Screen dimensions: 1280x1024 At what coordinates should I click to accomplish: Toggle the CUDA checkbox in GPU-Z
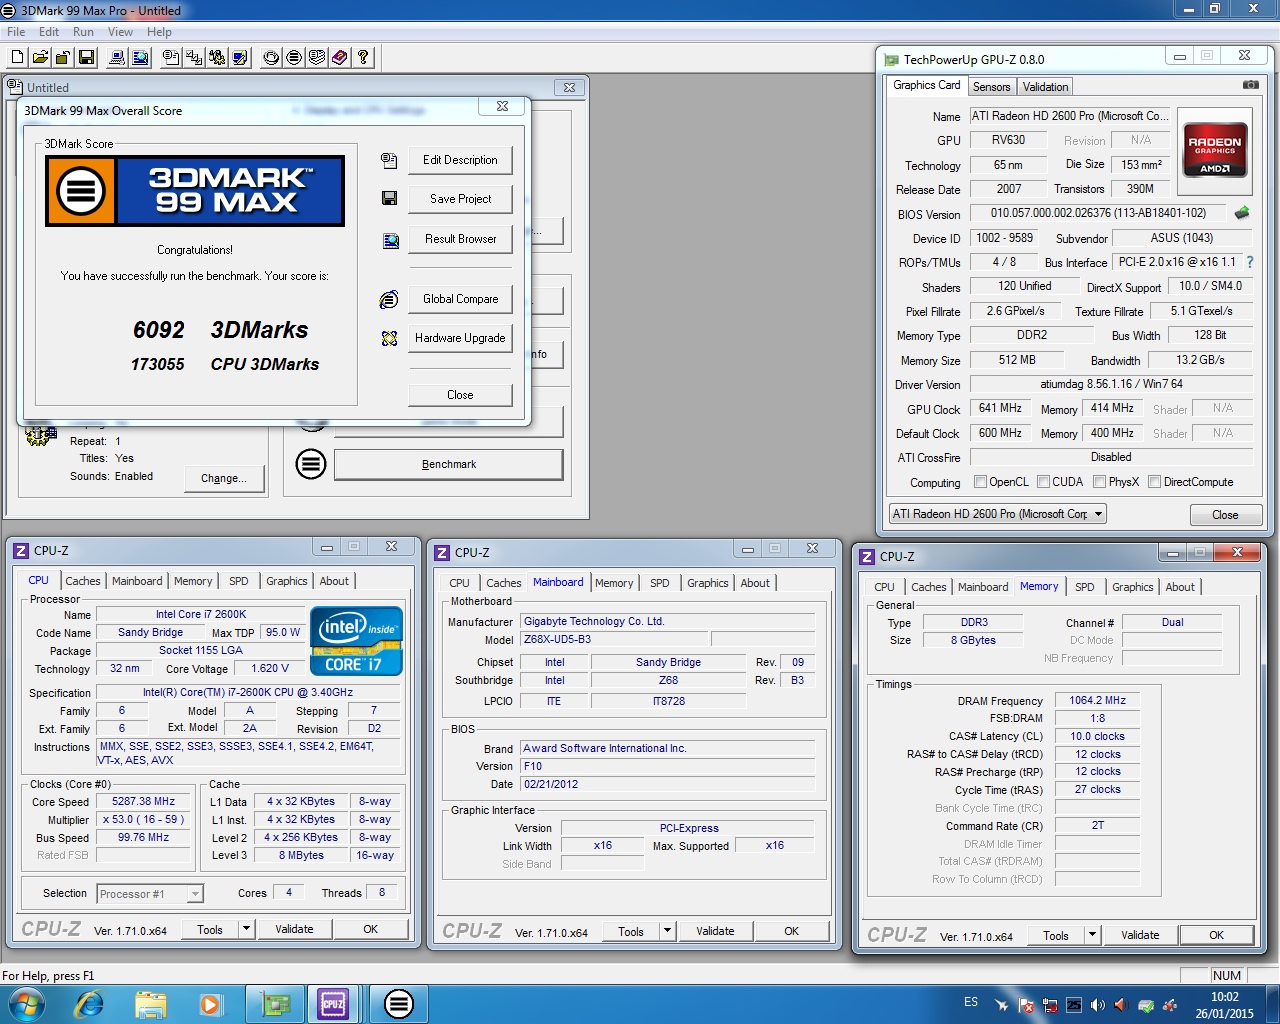pyautogui.click(x=1043, y=482)
